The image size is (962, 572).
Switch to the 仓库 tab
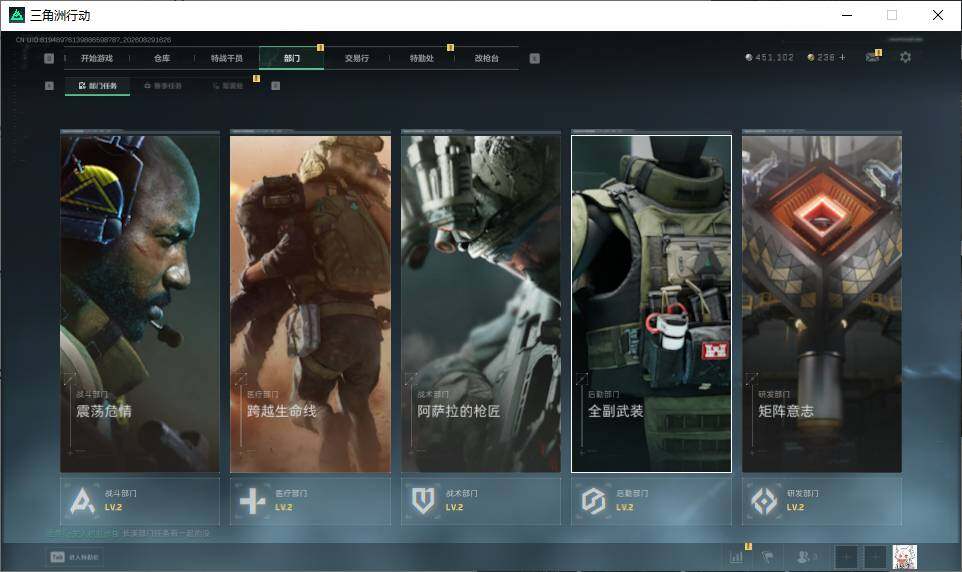[x=162, y=58]
